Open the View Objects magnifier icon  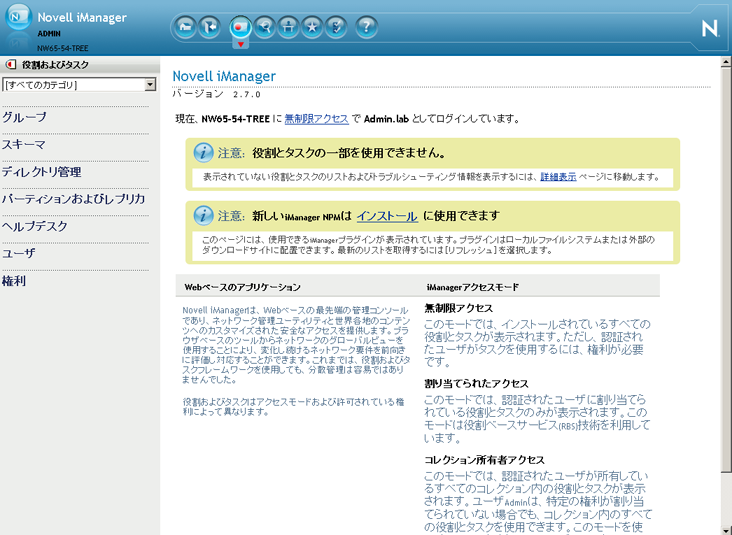(265, 27)
